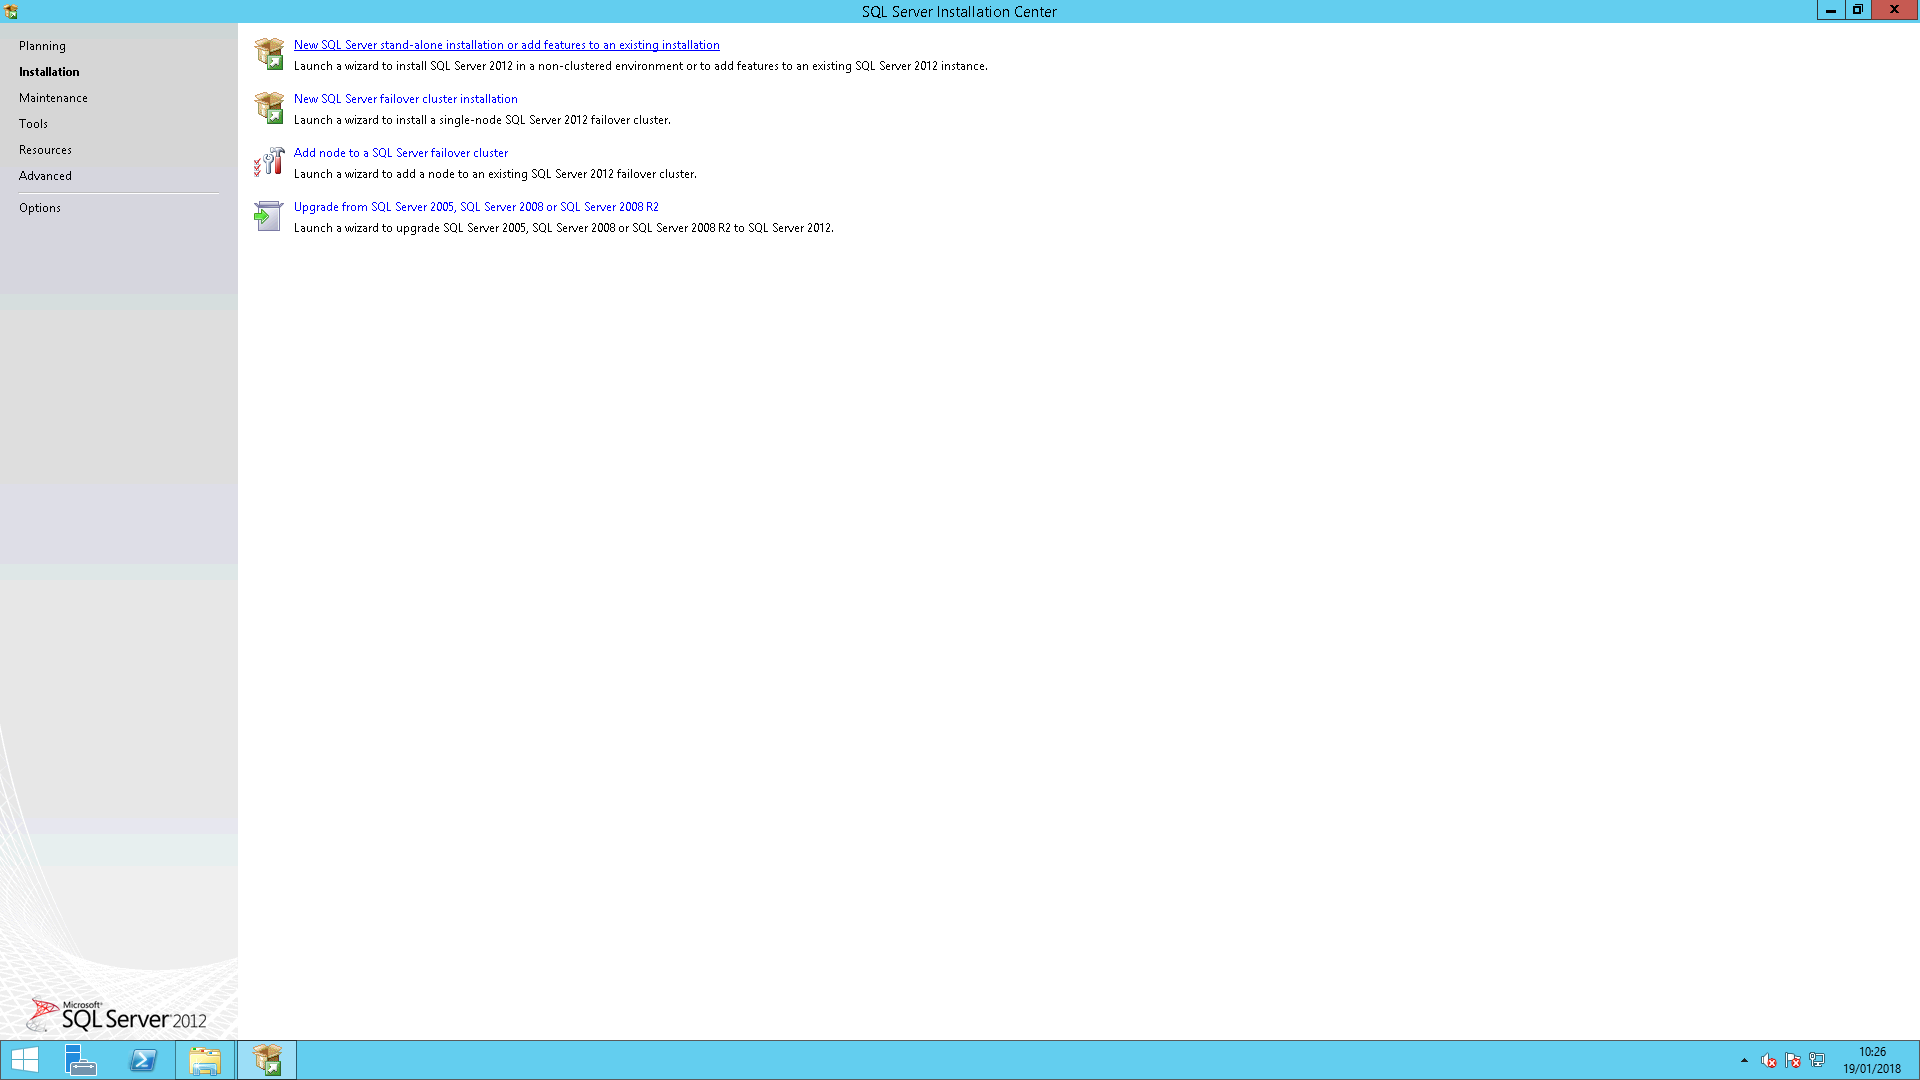Show hidden system tray icons arrow

[1744, 1060]
